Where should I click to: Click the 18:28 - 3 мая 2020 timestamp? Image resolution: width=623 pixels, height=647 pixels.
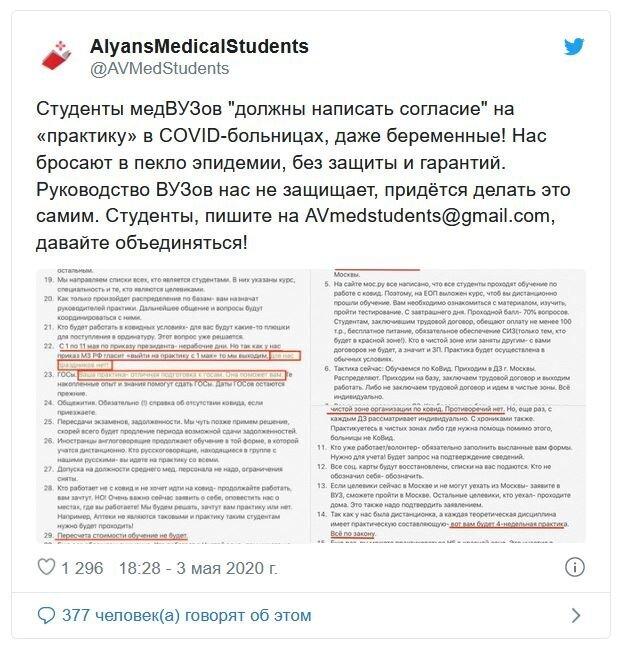pyautogui.click(x=198, y=568)
